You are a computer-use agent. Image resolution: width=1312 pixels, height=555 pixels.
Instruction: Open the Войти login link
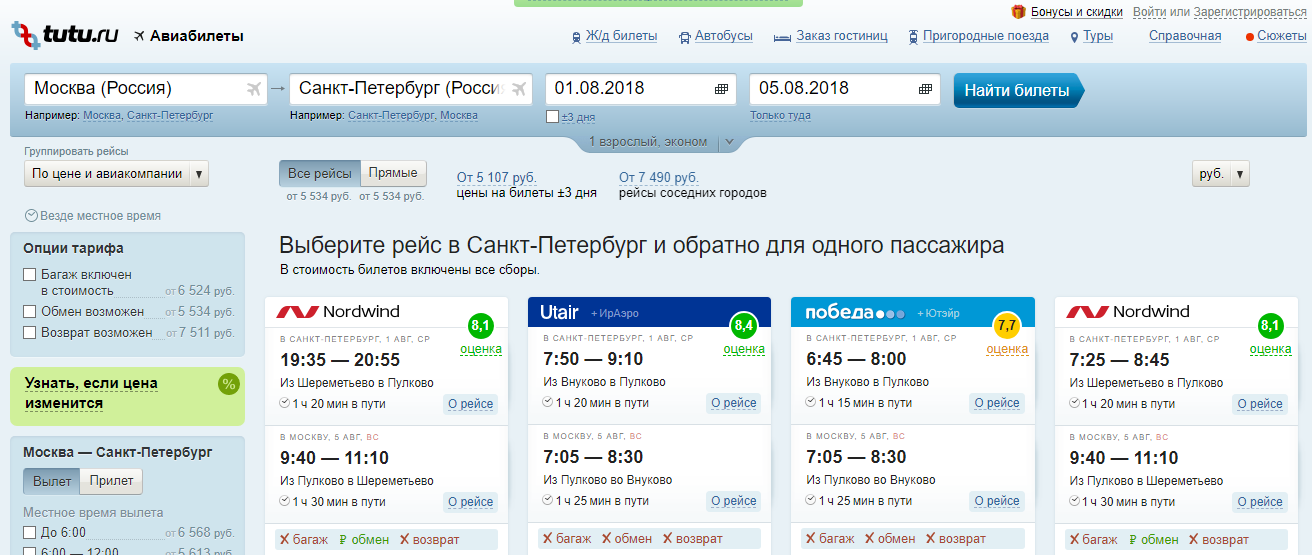click(x=1149, y=12)
